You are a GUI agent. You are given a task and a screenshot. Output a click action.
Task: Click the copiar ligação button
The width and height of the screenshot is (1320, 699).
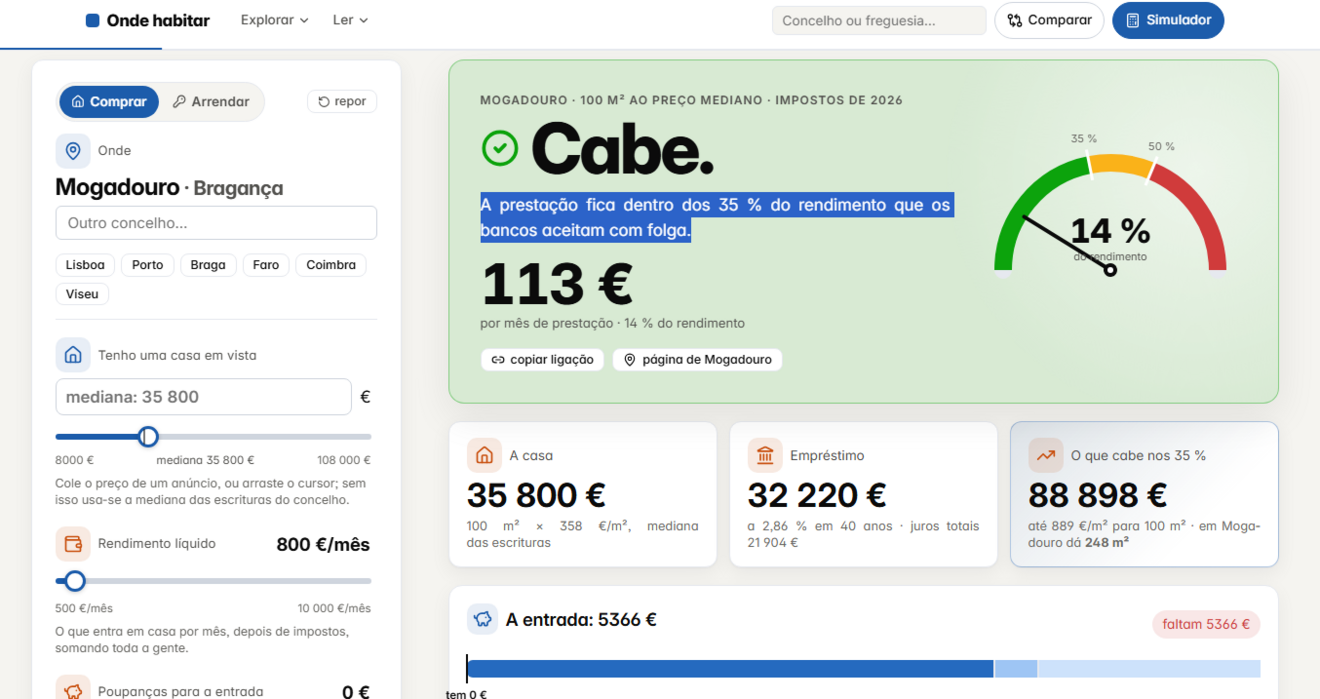click(542, 360)
